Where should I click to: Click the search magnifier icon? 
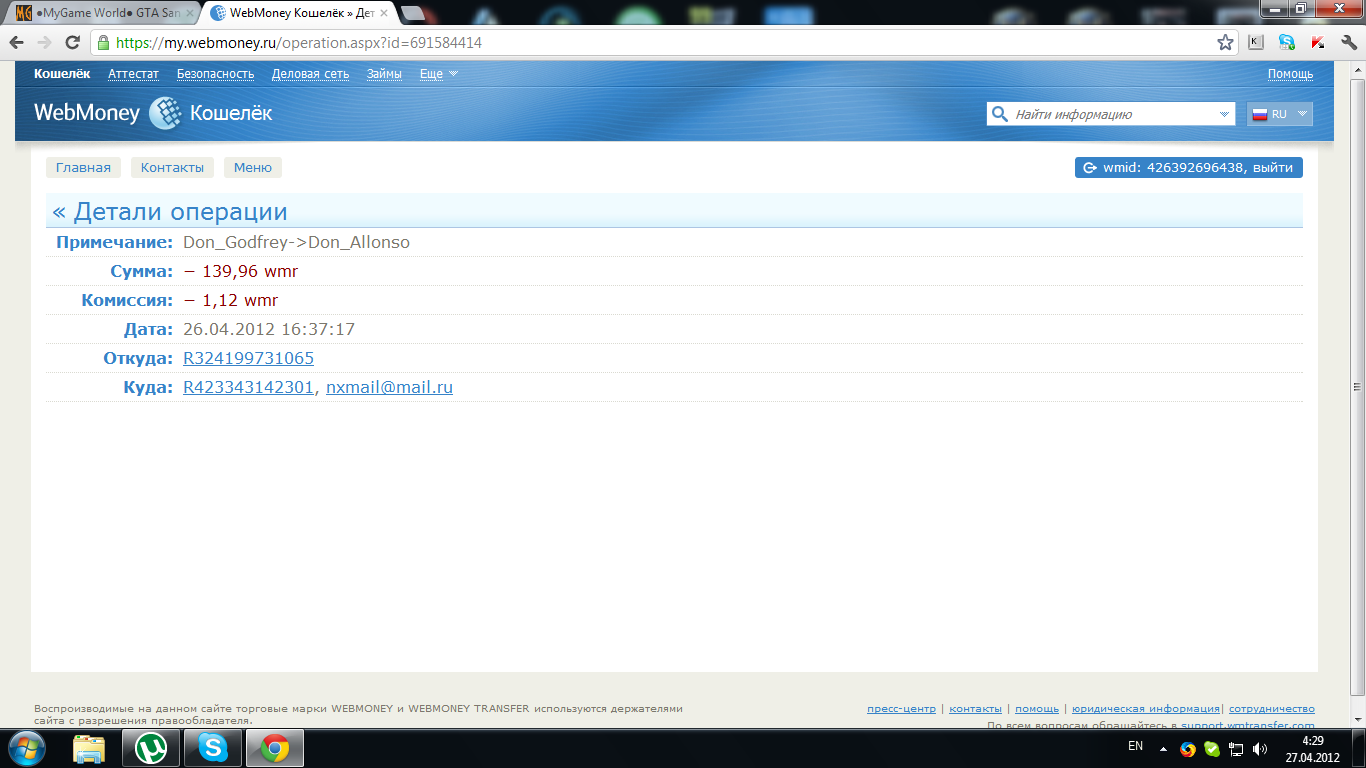[x=999, y=114]
